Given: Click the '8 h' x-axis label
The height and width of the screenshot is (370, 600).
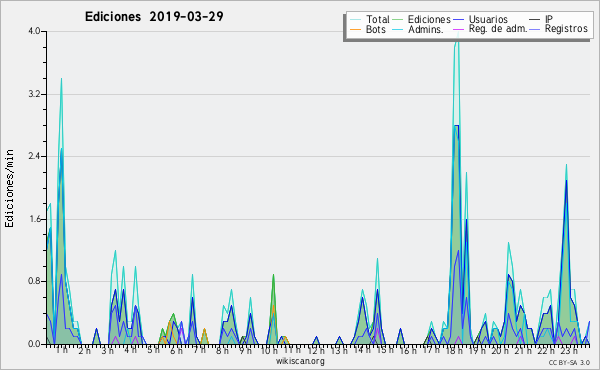Looking at the screenshot, I should 222,350.
